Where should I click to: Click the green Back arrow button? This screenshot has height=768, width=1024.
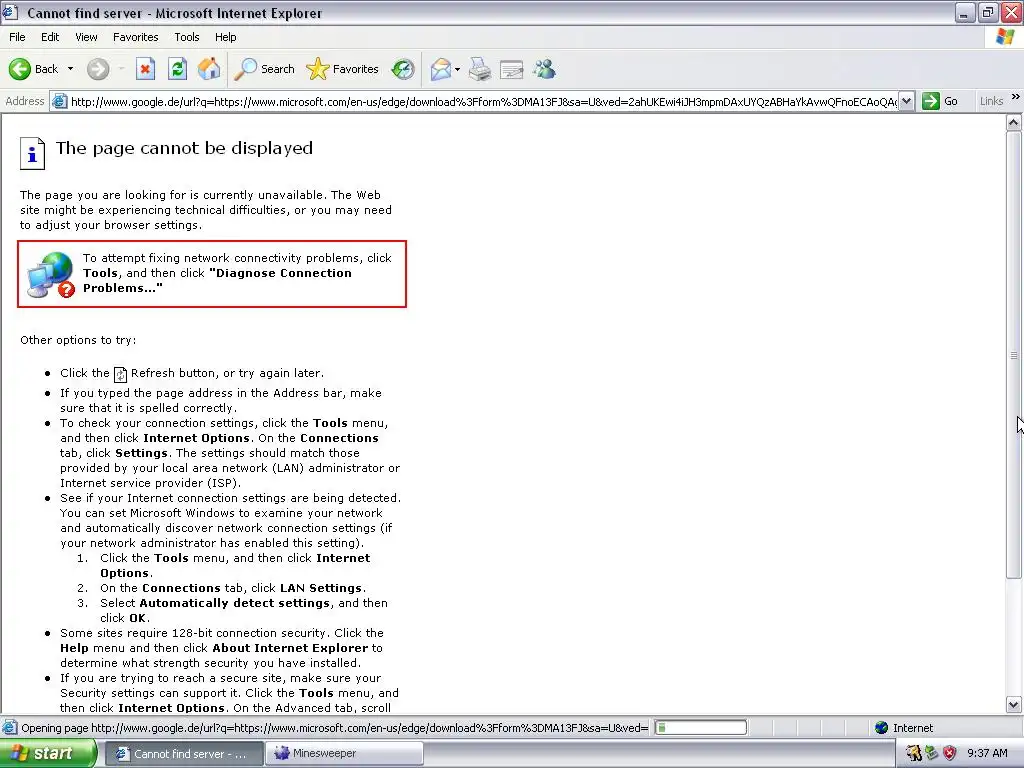click(20, 69)
